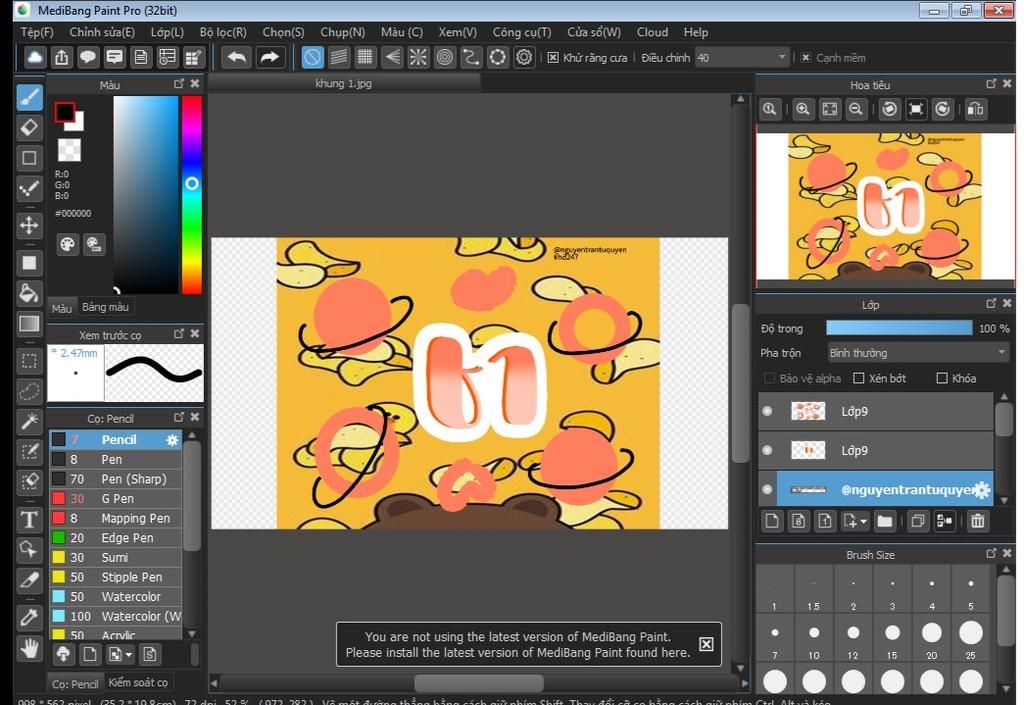This screenshot has height=705, width=1024.
Task: Flip view in the Navigator panel
Action: point(976,109)
